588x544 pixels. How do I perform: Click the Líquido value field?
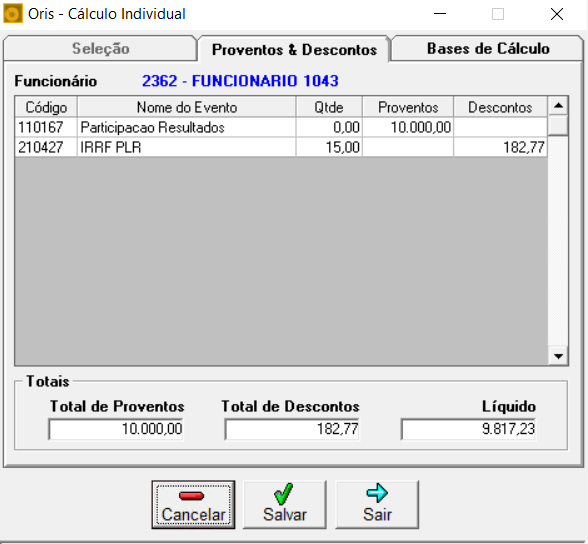click(468, 429)
